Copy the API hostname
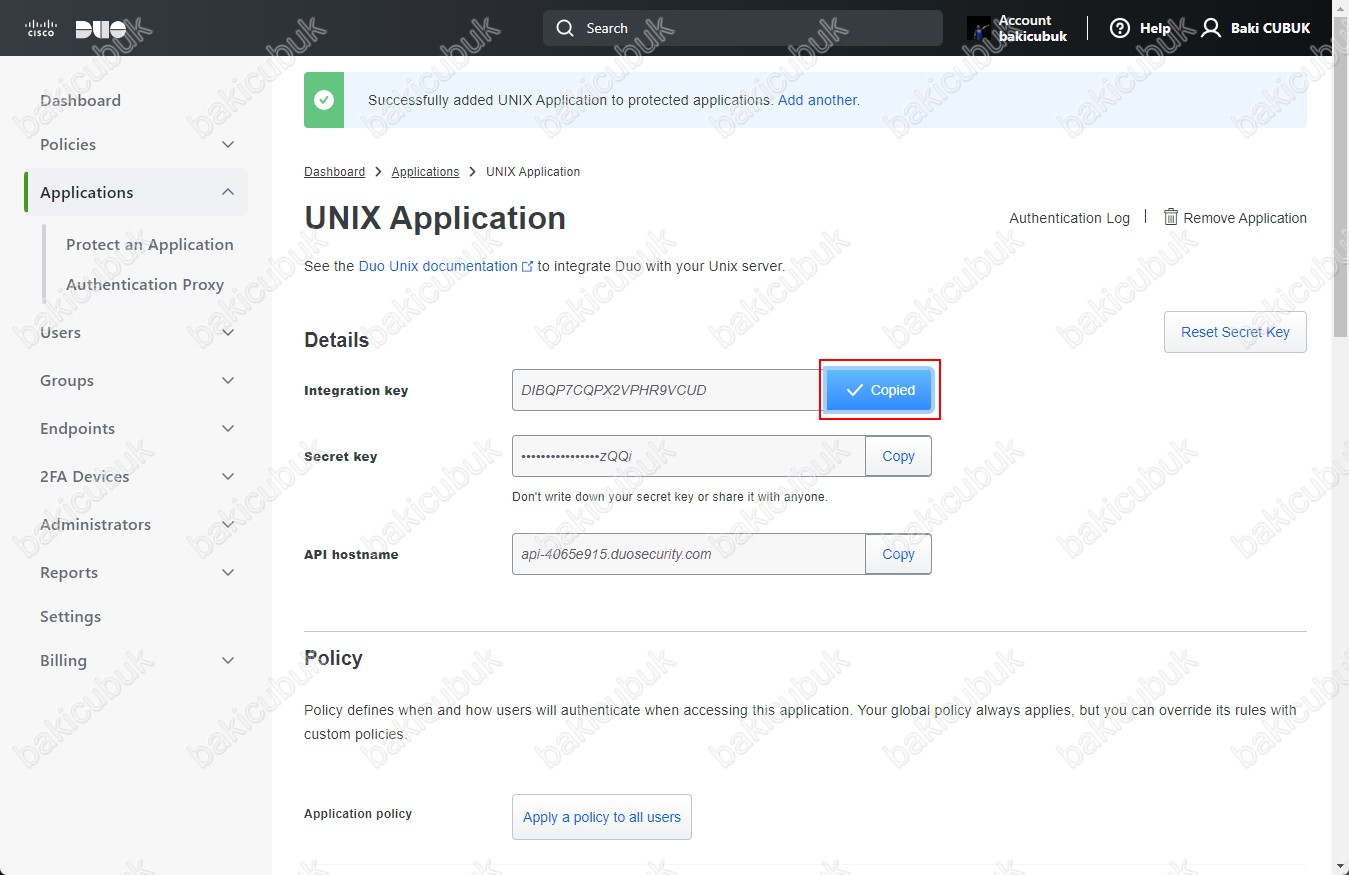The width and height of the screenshot is (1349, 875). point(898,554)
